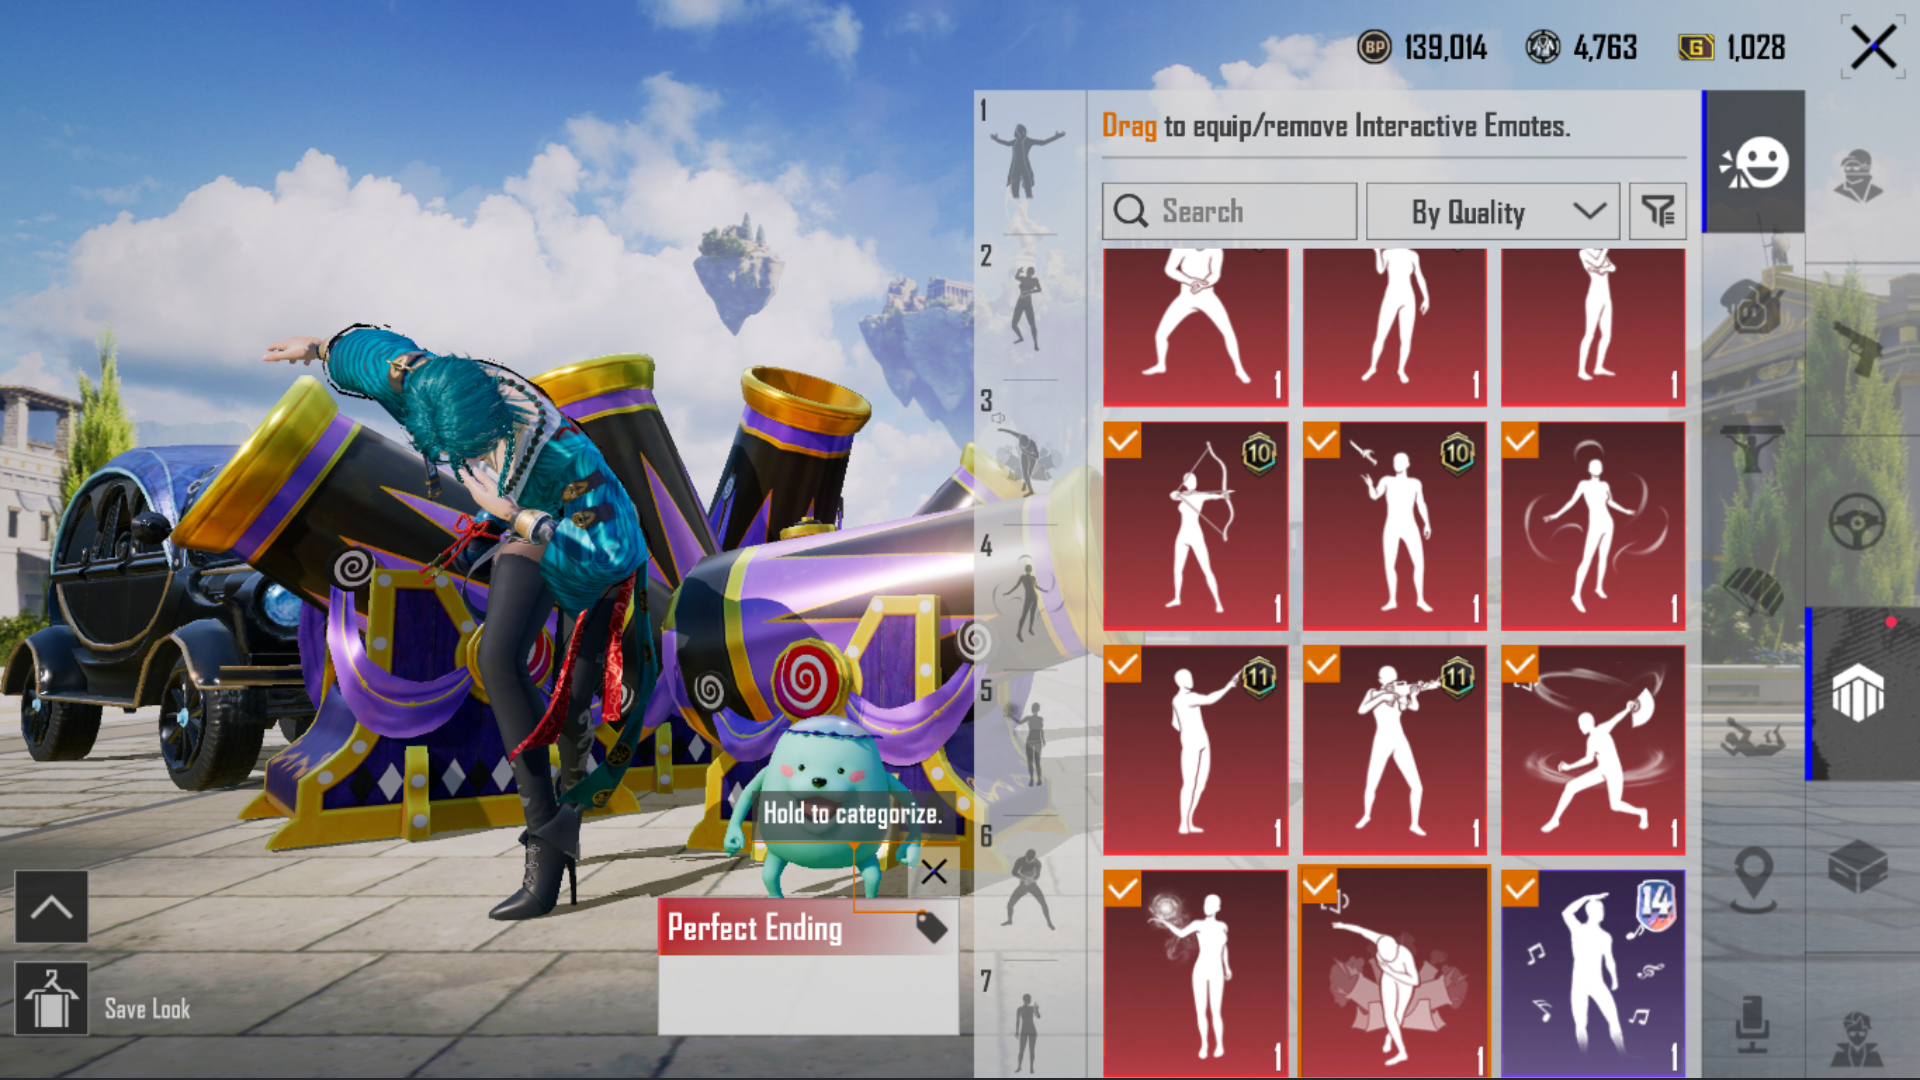Open the filter funnel options
The width and height of the screenshot is (1920, 1080).
(x=1658, y=211)
